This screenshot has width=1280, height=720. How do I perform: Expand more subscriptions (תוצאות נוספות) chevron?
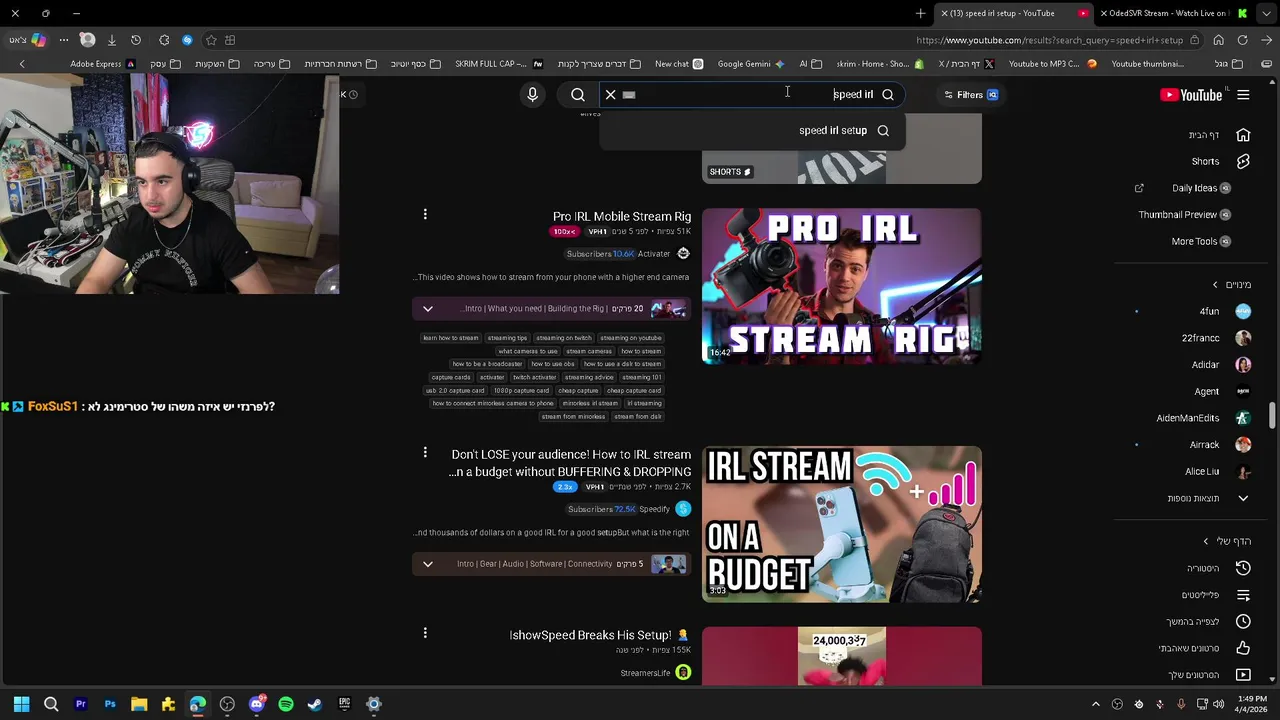(1243, 498)
